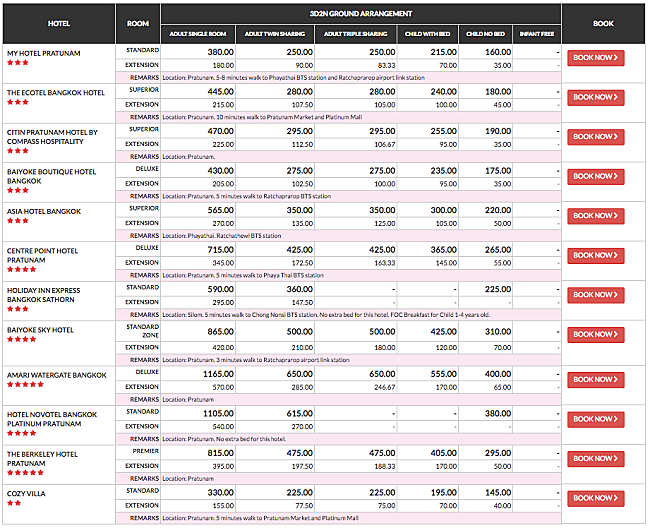Click Book Now for Cozy Villa
The image size is (650, 528).
596,498
